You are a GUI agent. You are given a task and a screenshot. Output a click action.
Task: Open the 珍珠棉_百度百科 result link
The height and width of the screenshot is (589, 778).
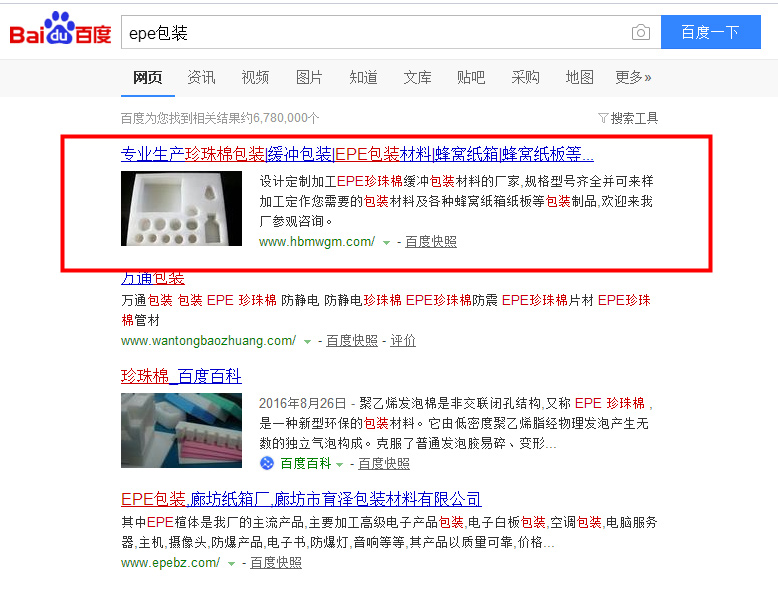[x=181, y=376]
